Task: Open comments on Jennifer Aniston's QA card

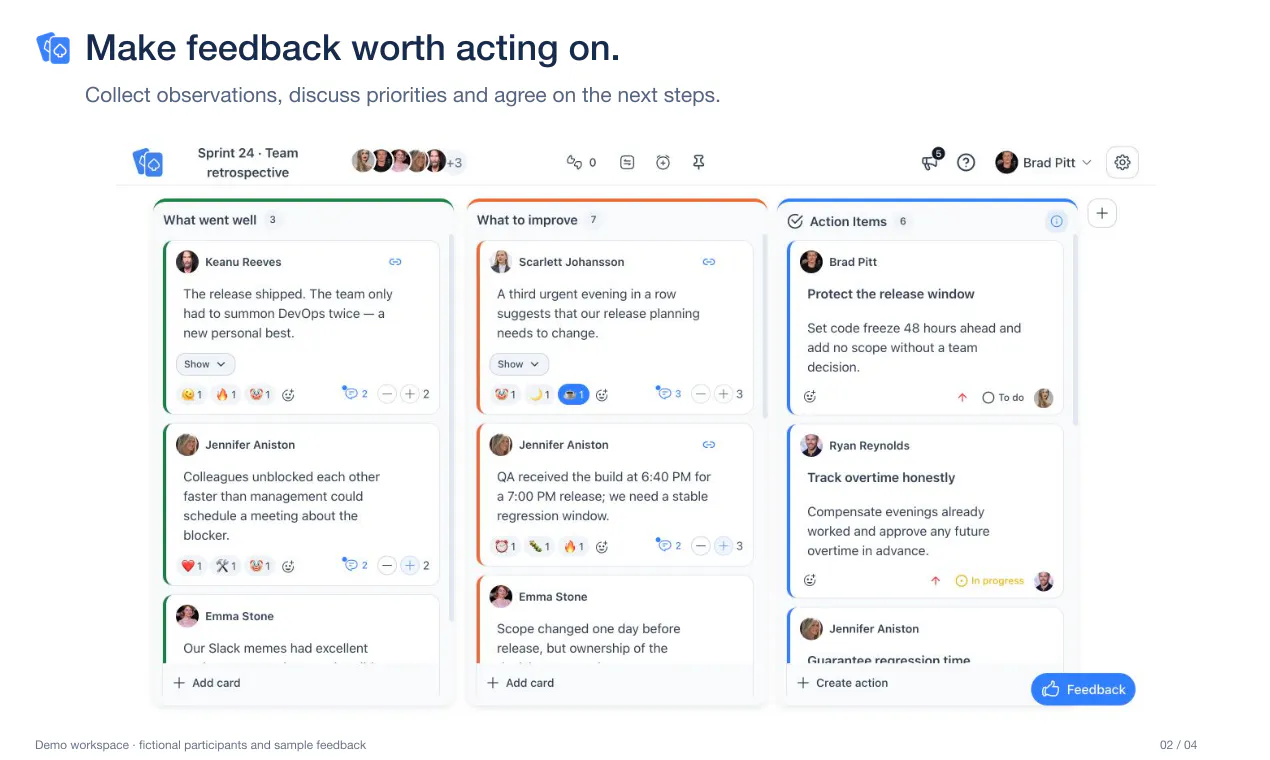Action: [669, 546]
